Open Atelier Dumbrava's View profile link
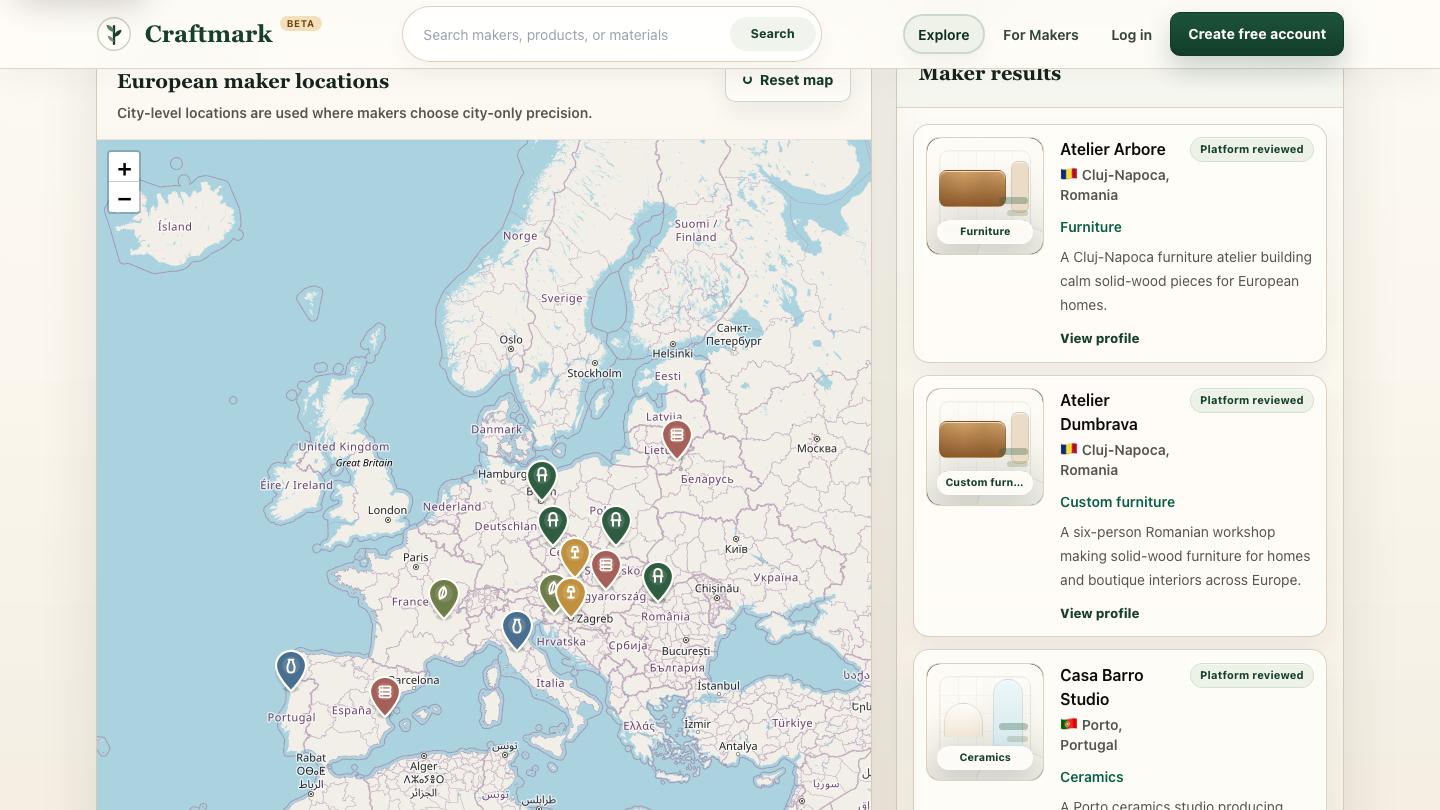 (1100, 613)
